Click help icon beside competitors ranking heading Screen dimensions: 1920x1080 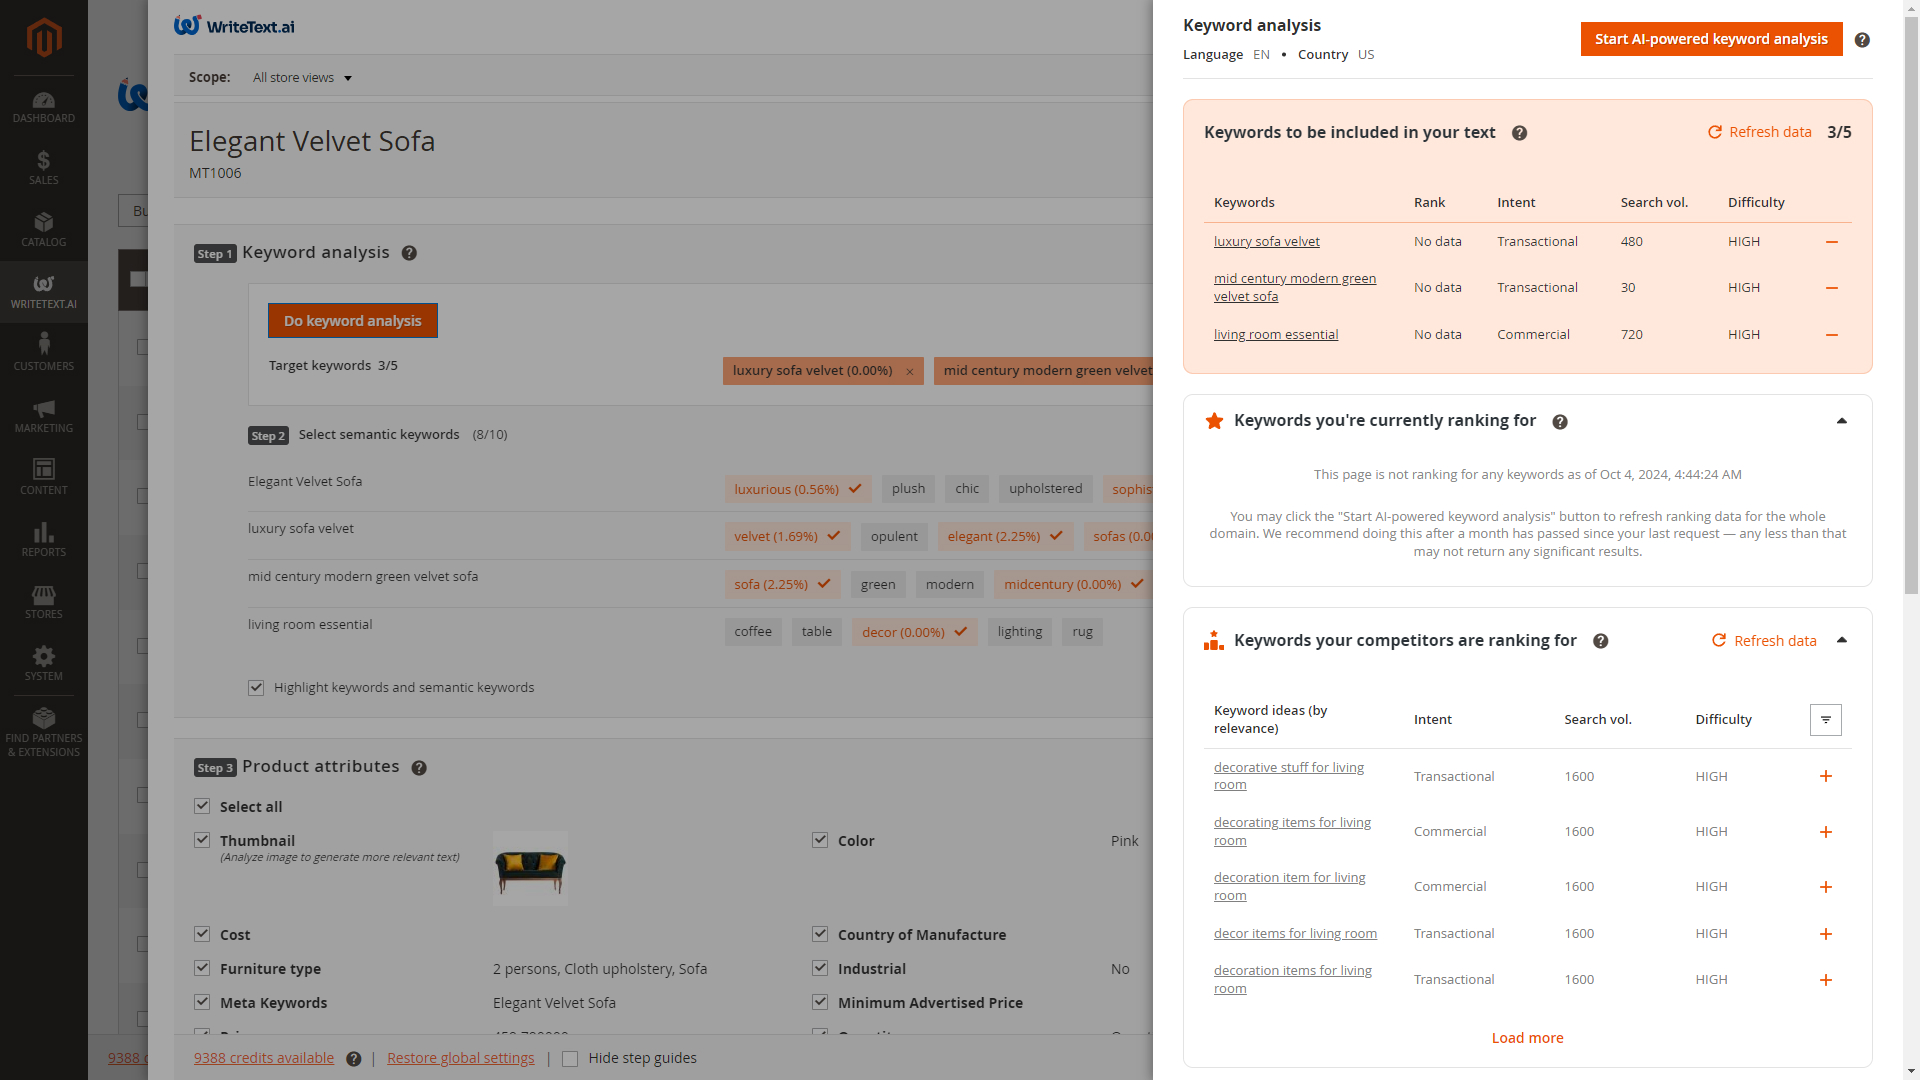(1600, 641)
